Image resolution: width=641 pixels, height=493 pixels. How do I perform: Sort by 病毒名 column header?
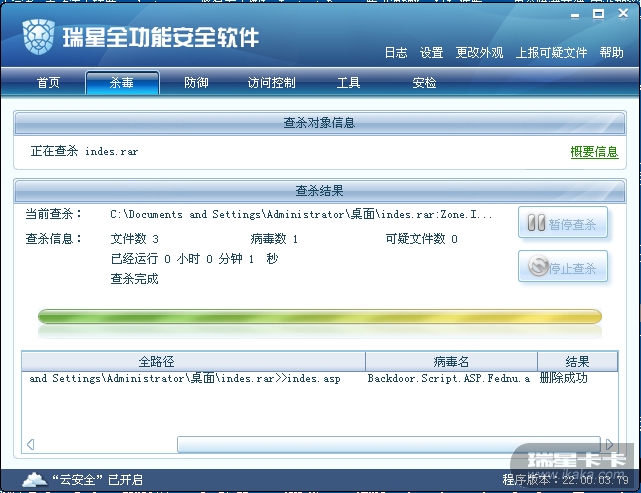coord(451,361)
